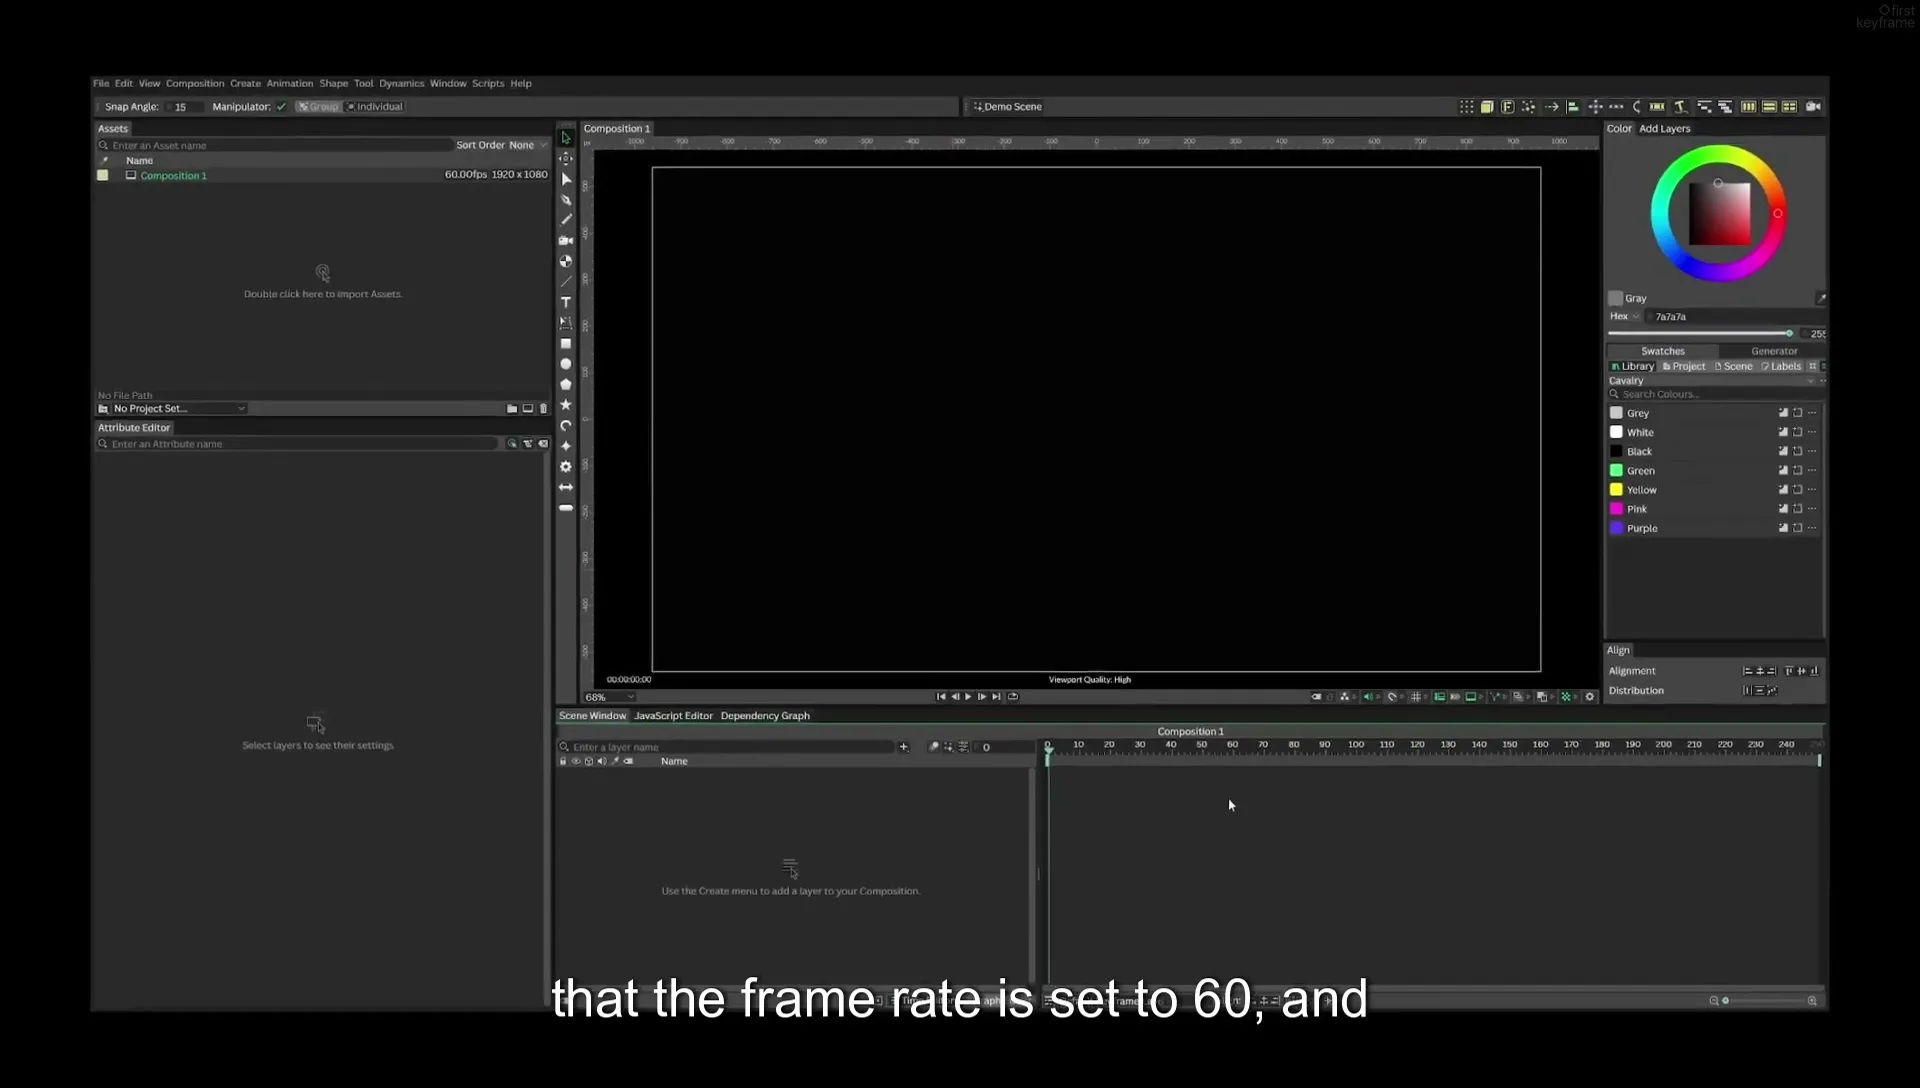Select the Rectangle shape tool
The width and height of the screenshot is (1920, 1088).
coord(566,344)
